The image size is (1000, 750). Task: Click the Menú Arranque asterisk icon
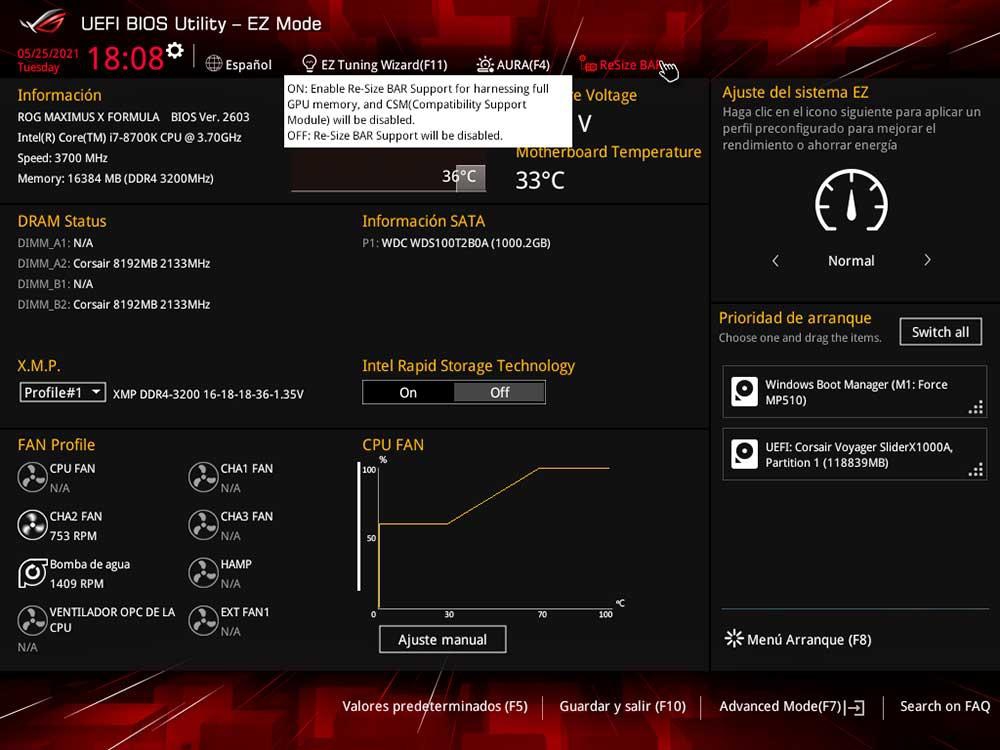point(734,638)
